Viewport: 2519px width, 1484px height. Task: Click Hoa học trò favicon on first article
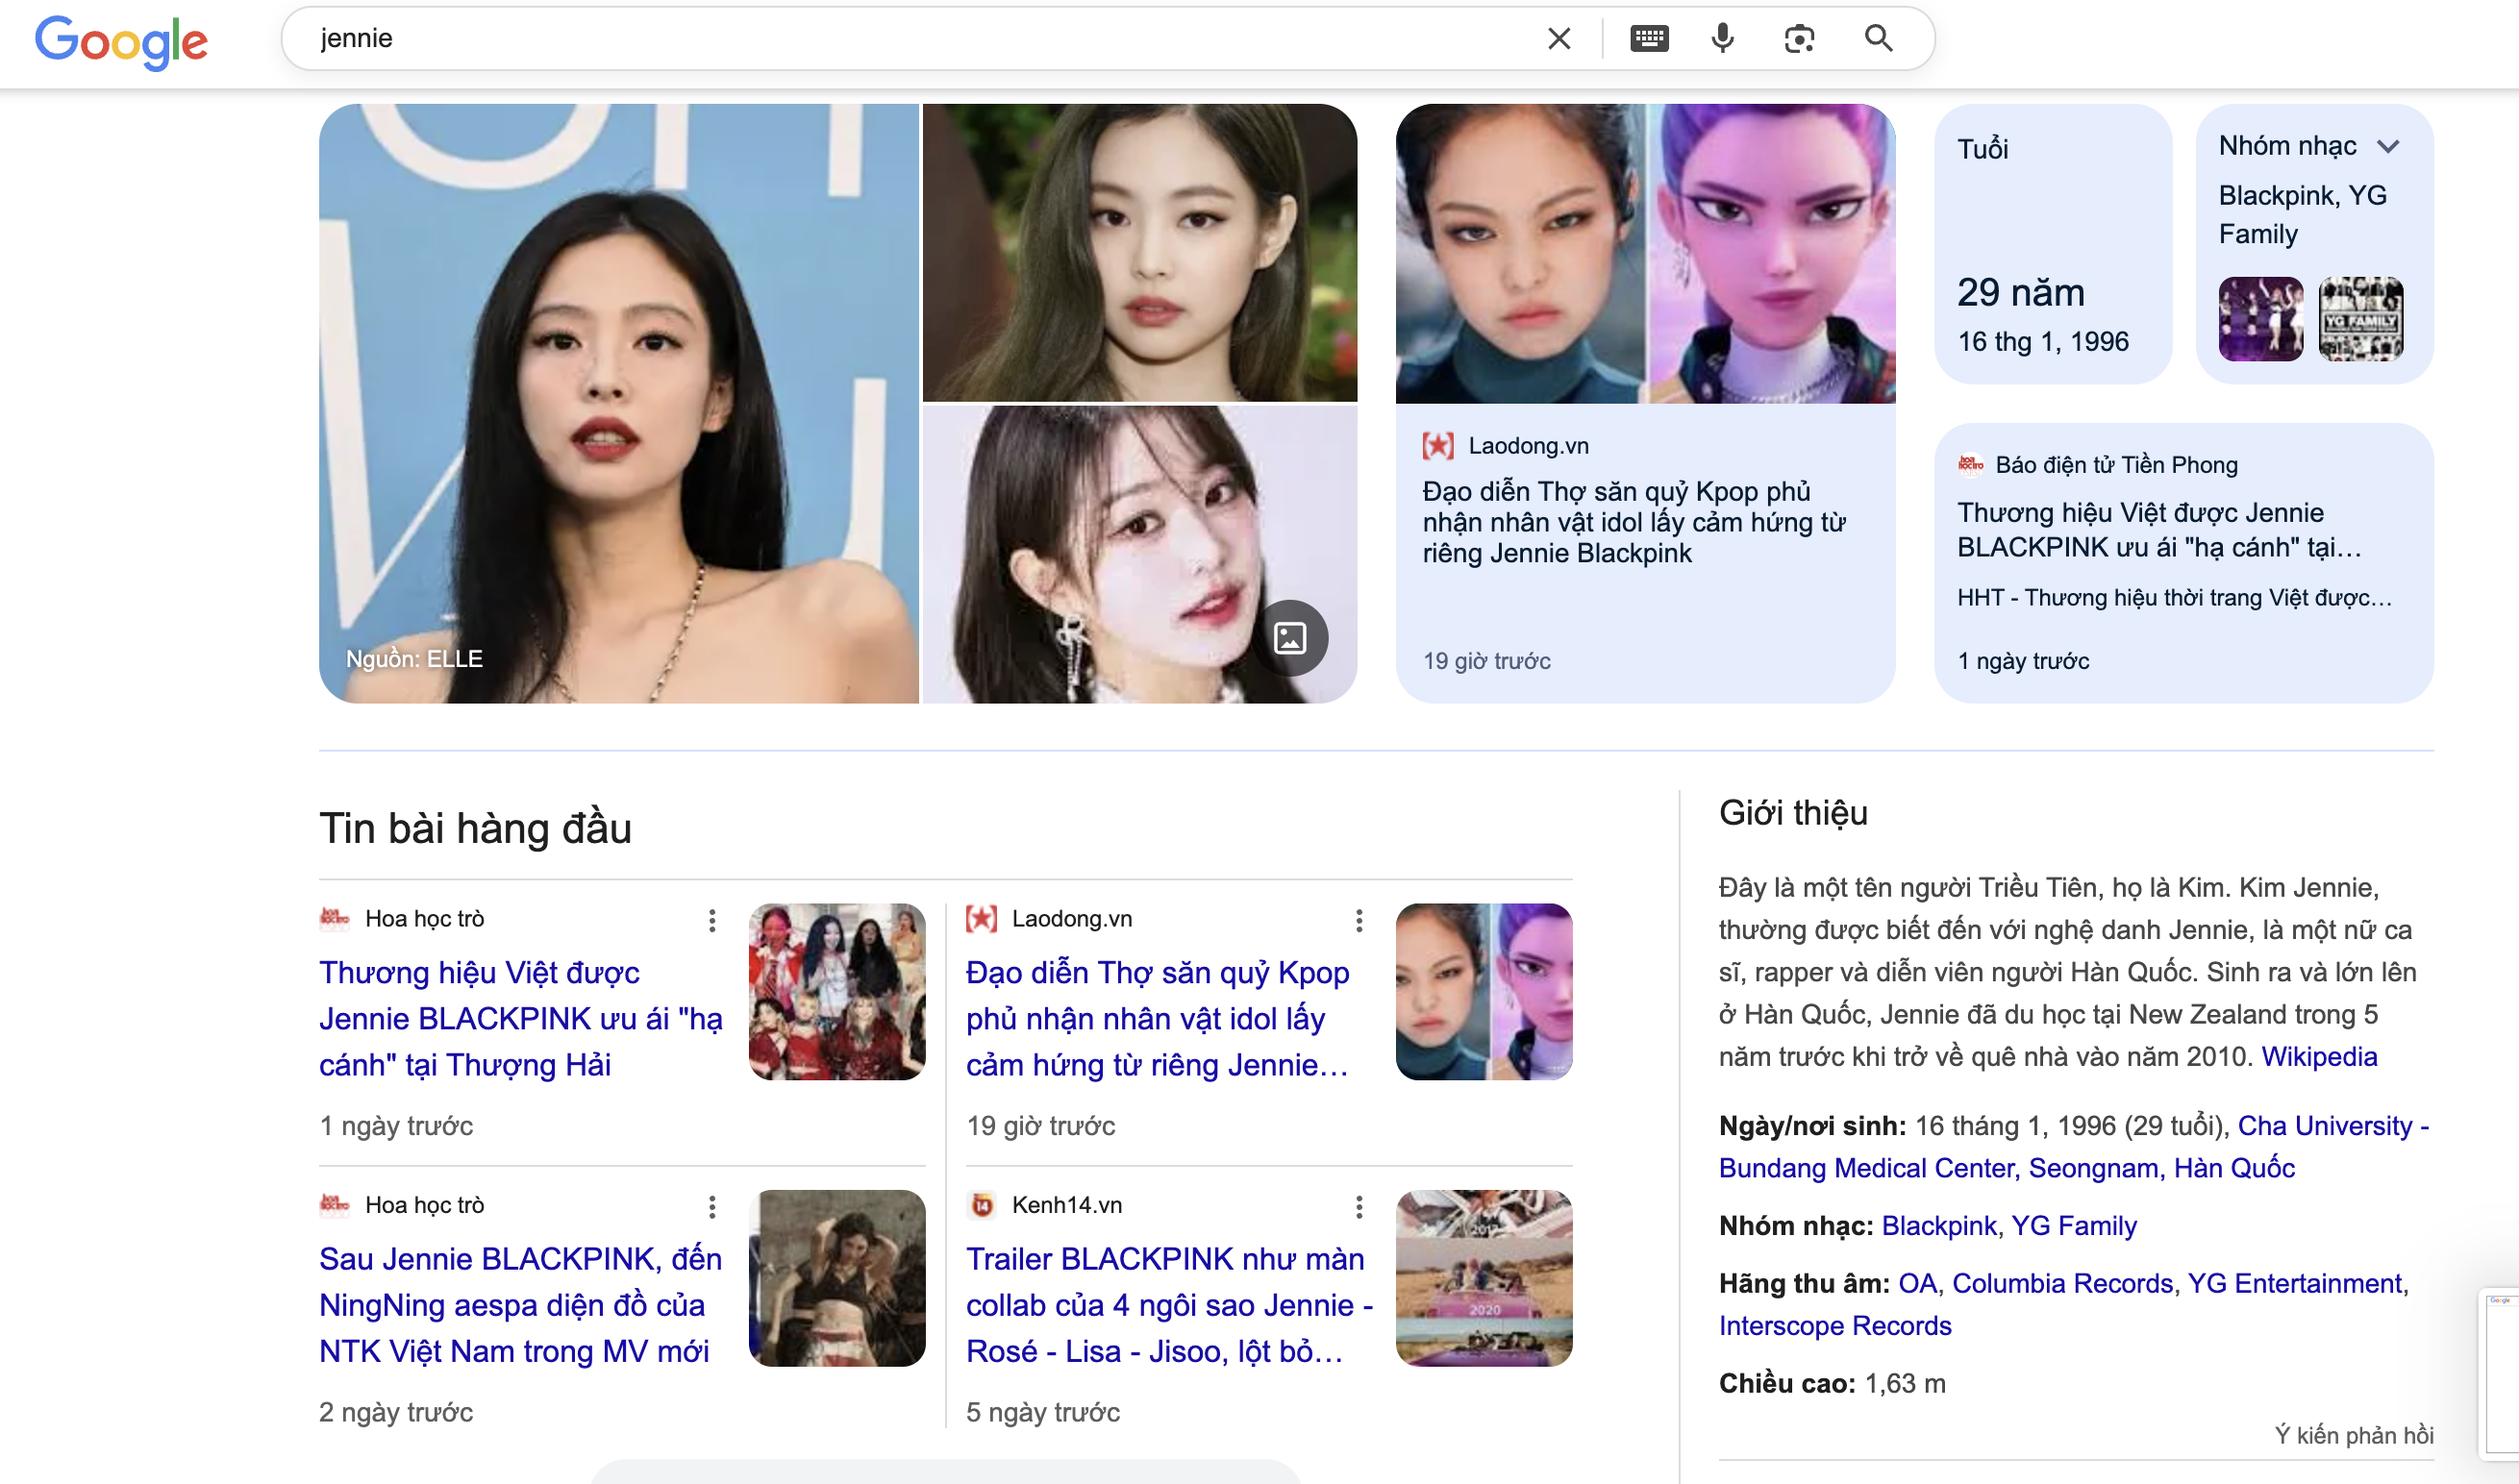[x=334, y=918]
